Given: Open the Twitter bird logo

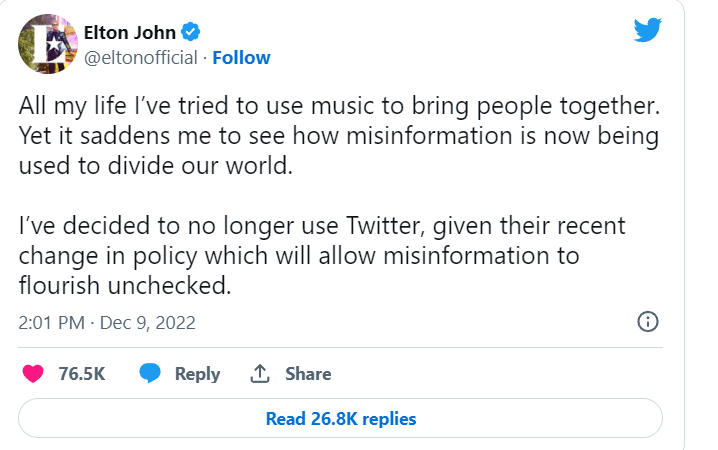Looking at the screenshot, I should [x=648, y=32].
